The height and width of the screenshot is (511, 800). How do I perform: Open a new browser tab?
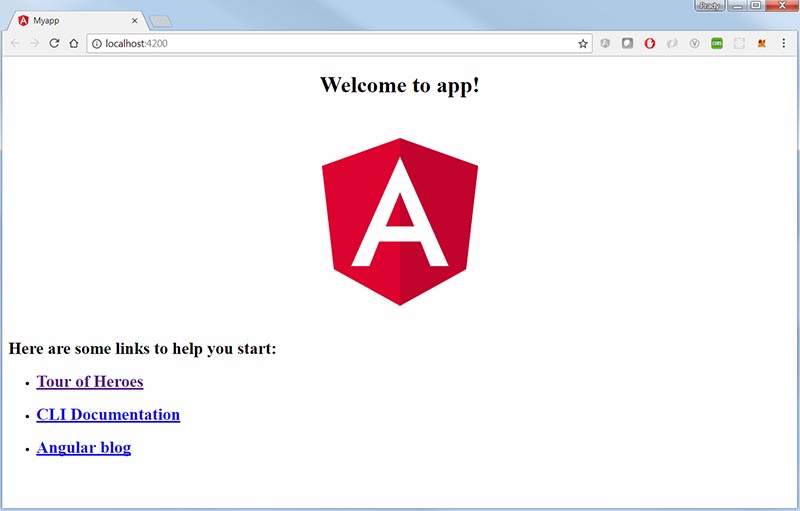click(161, 21)
